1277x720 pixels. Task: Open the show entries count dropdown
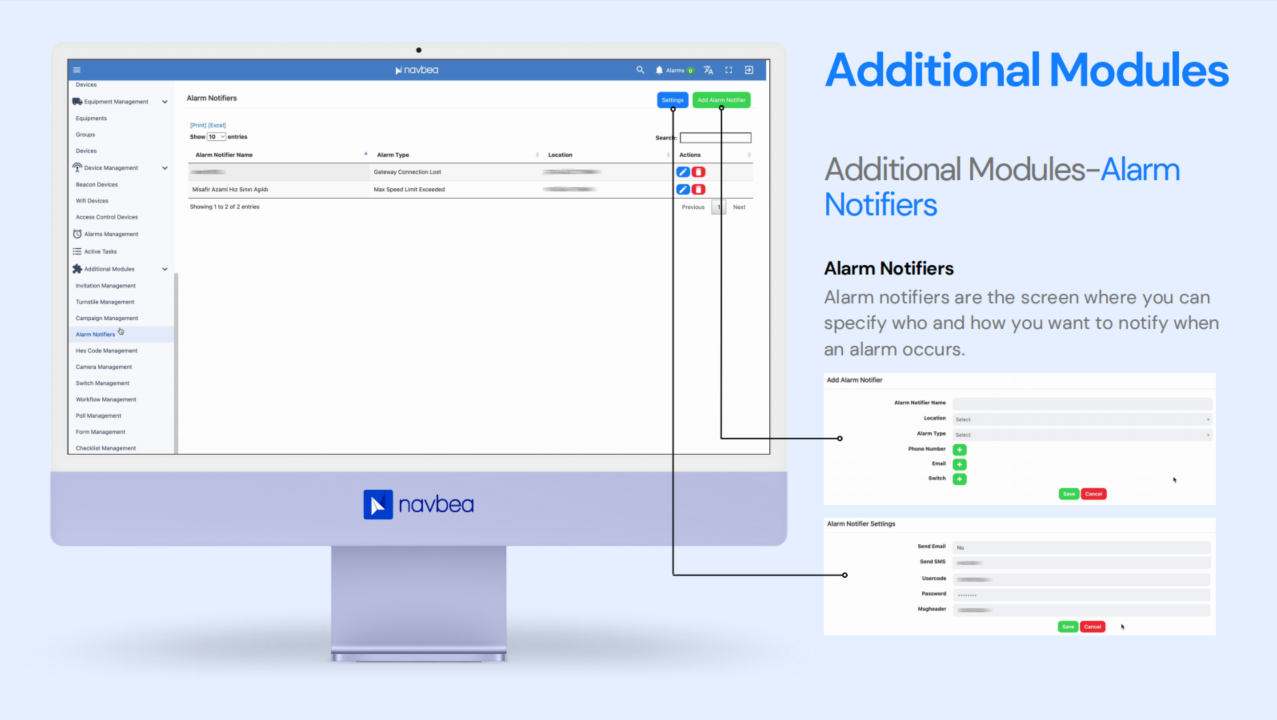(216, 136)
